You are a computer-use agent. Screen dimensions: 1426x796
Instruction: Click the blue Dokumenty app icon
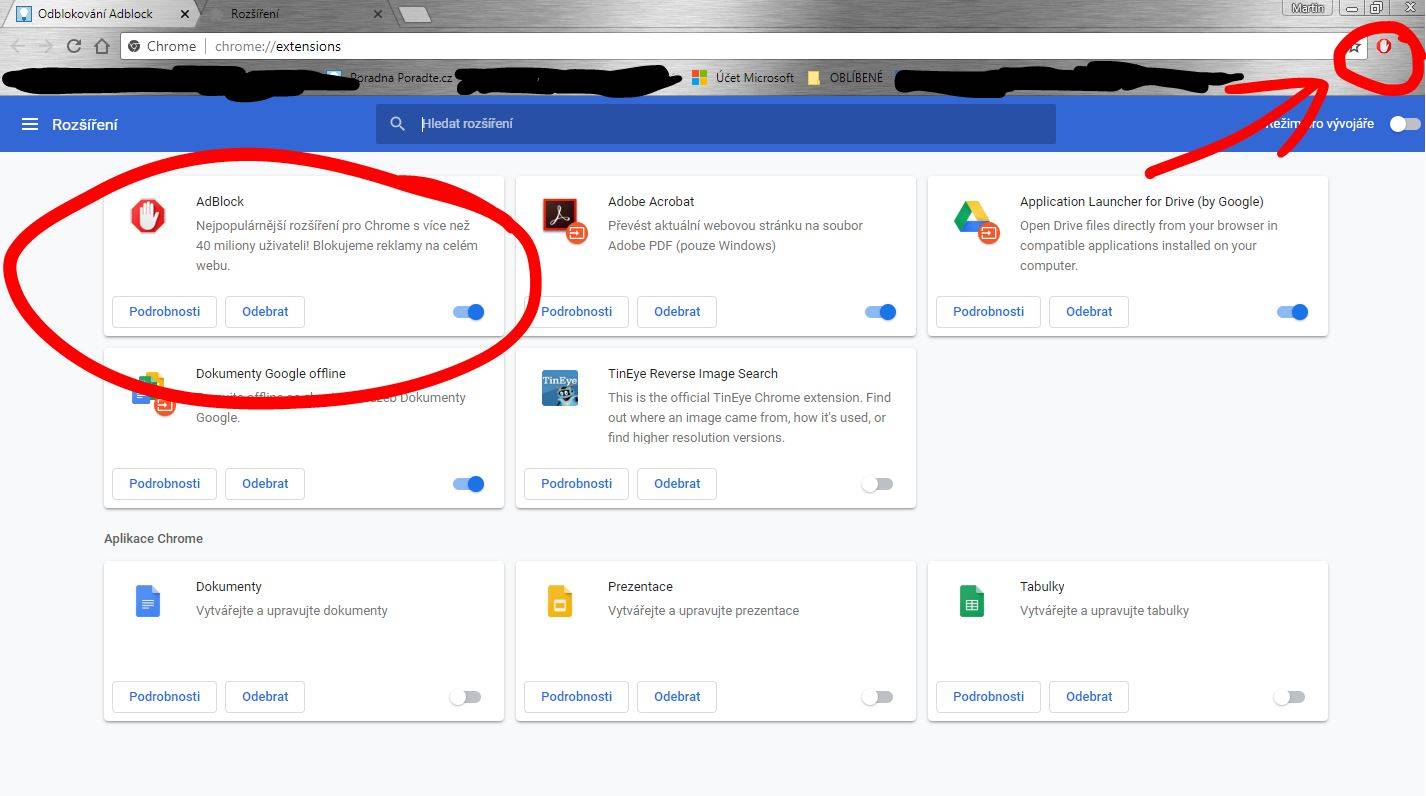tap(148, 601)
